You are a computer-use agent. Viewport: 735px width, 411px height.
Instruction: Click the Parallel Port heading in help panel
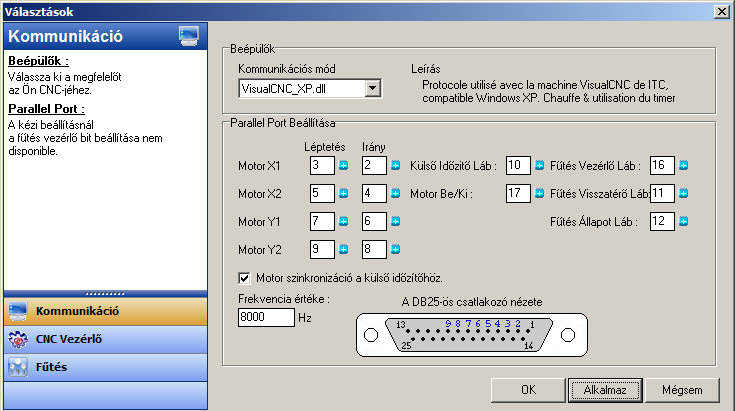tap(46, 109)
